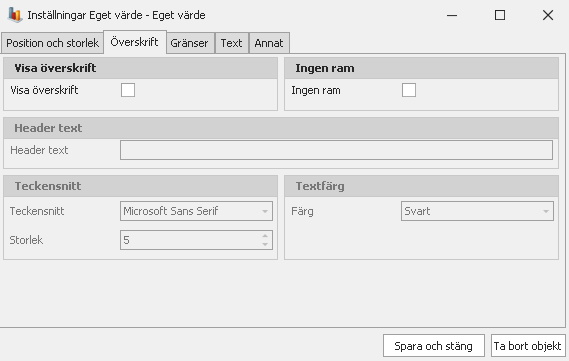This screenshot has height=361, width=569.
Task: Click the Svart color value box
Action: [x=477, y=211]
